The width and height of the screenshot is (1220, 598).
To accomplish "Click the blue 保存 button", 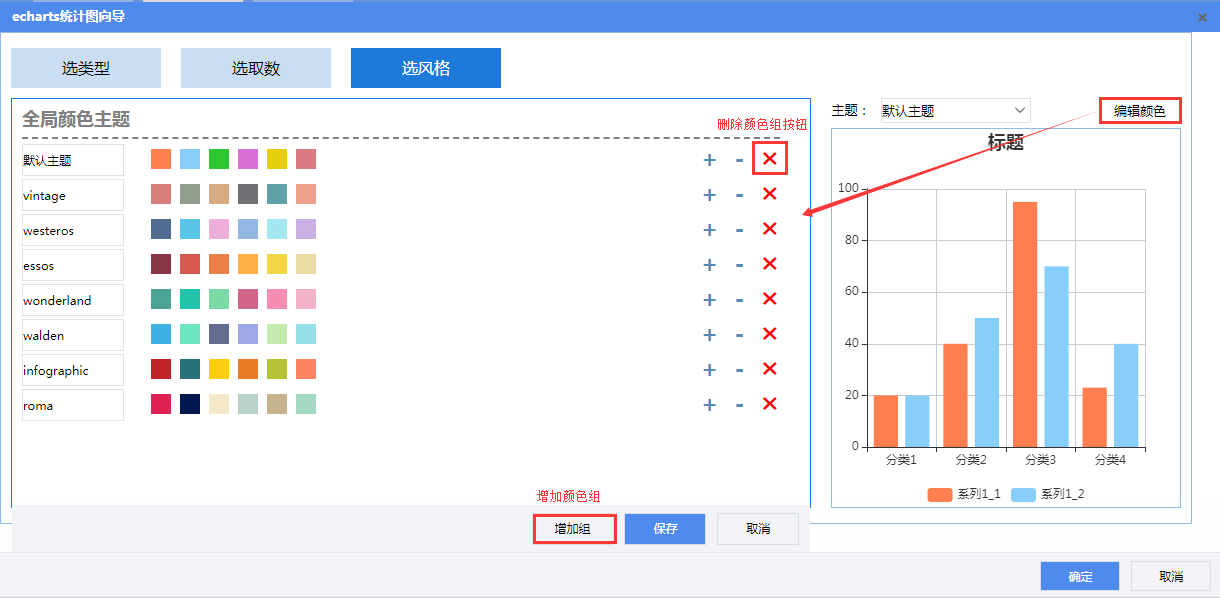I will click(x=665, y=529).
